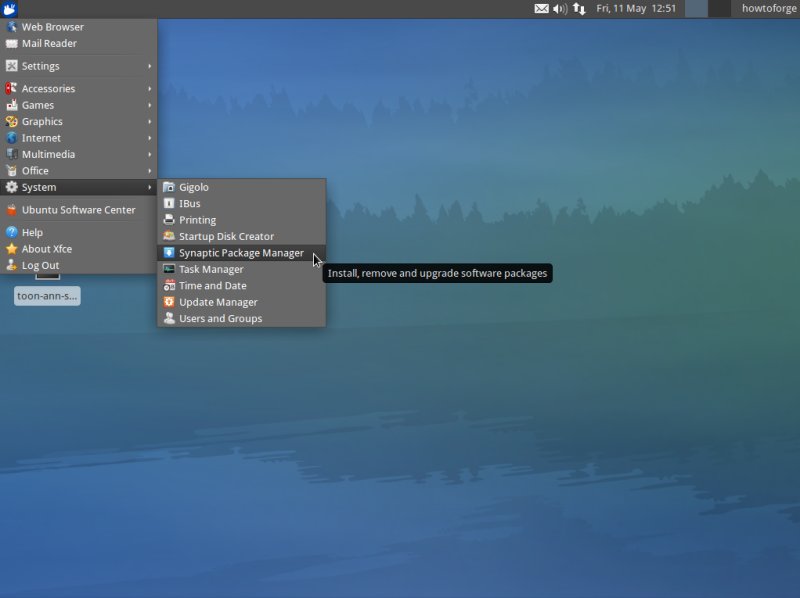800x598 pixels.
Task: Click the Graphics palette icon
Action: click(11, 121)
